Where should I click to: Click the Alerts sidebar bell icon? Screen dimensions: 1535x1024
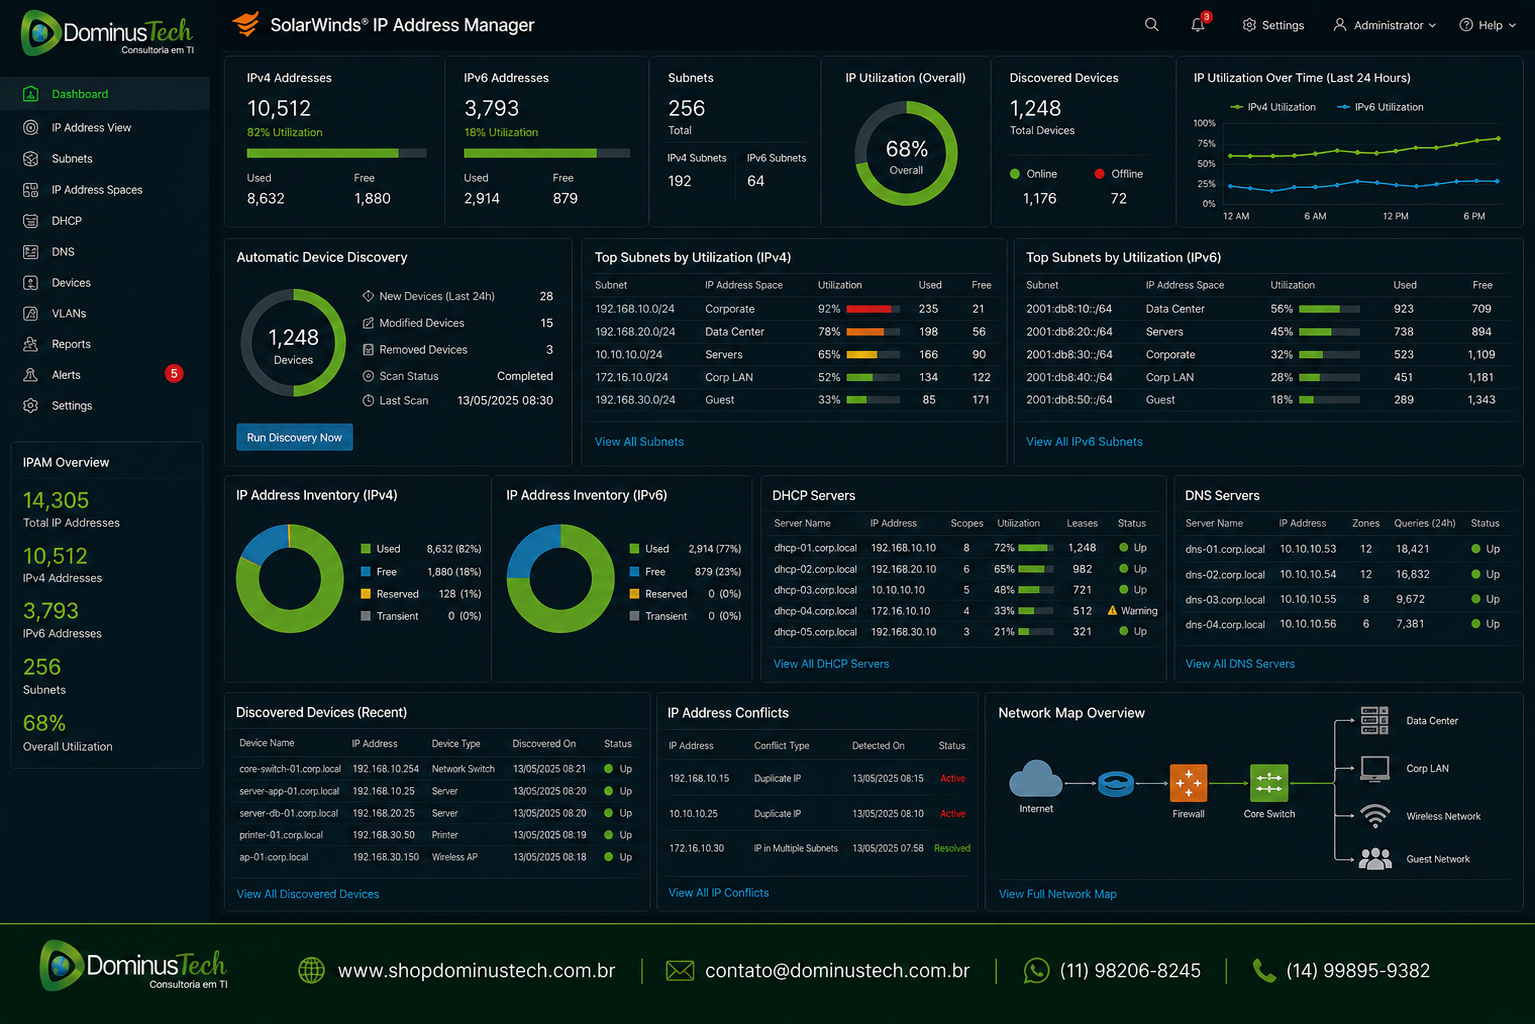click(x=31, y=375)
